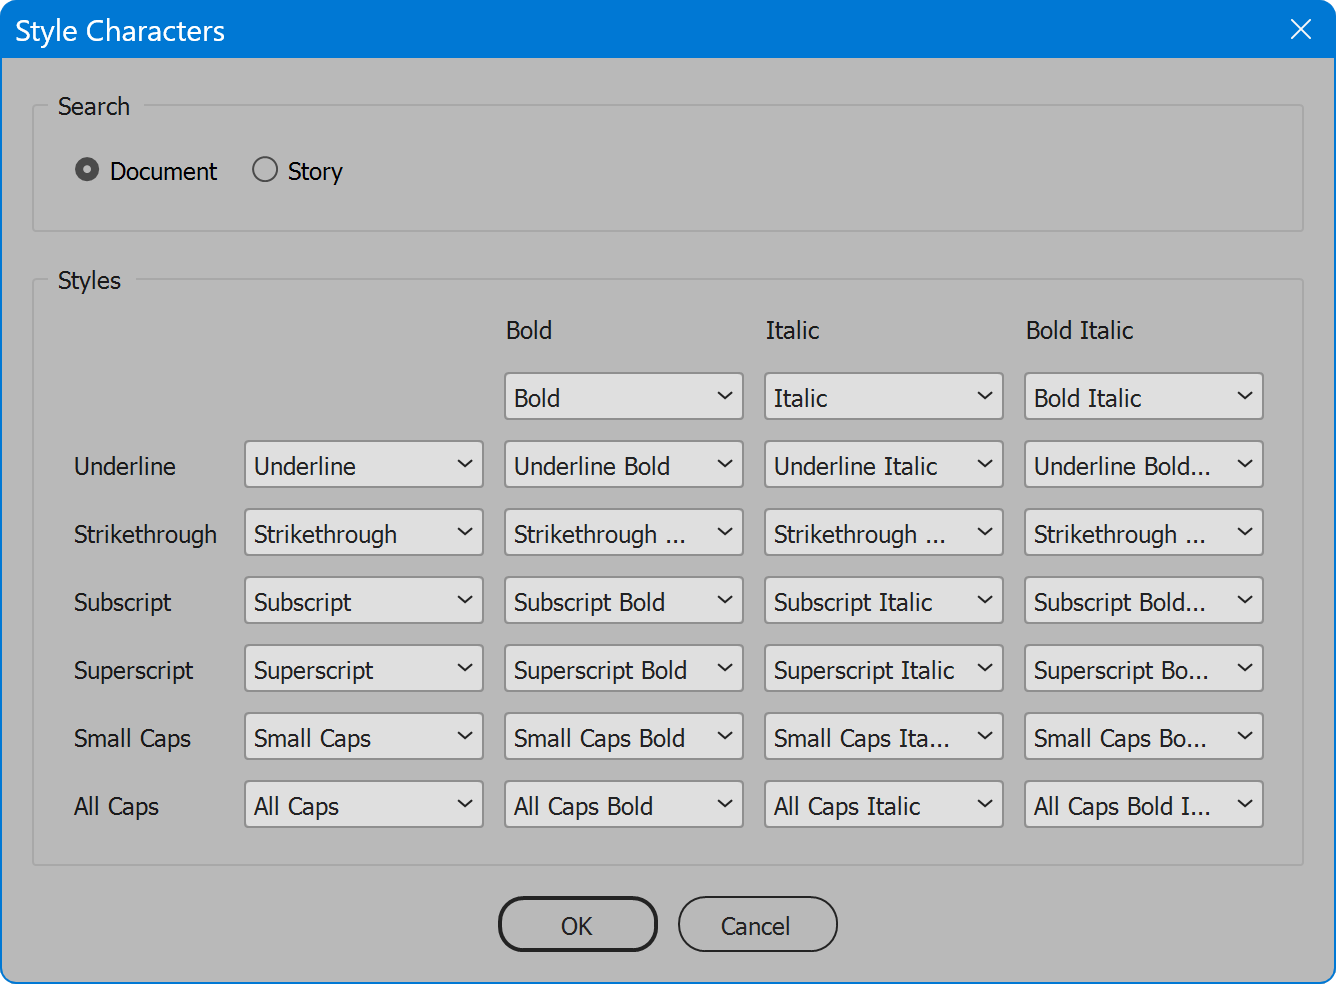This screenshot has width=1336, height=984.
Task: Expand the plain Superscript dropdown
Action: (x=363, y=669)
